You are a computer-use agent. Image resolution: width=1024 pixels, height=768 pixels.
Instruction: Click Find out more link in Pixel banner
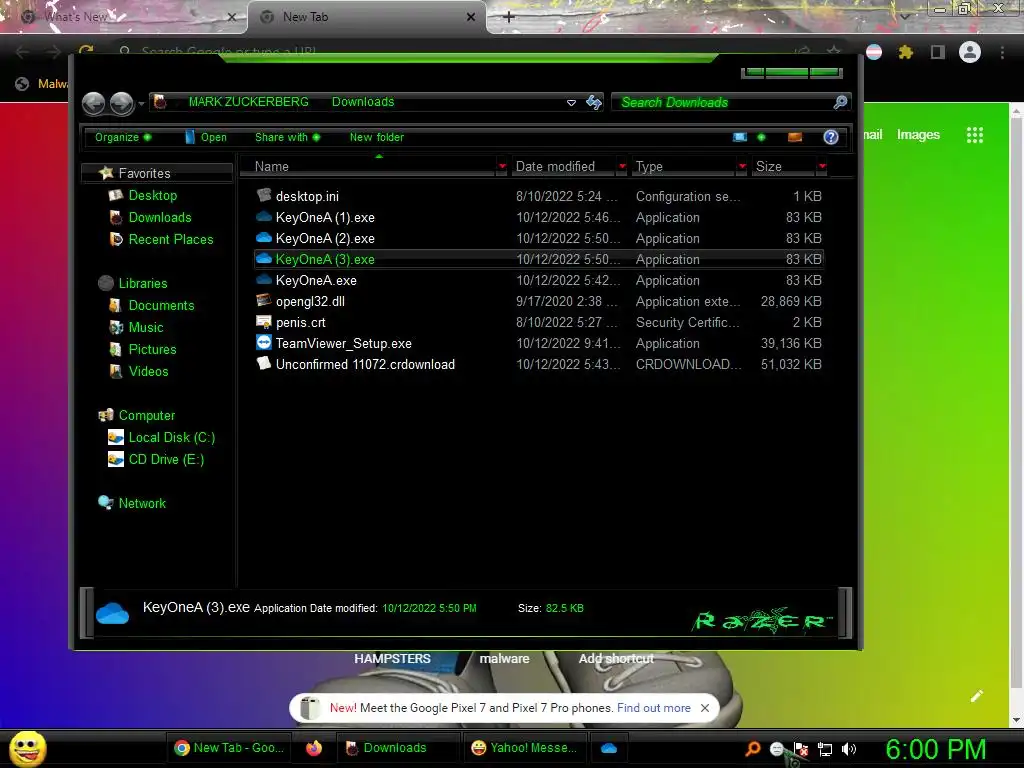click(x=654, y=708)
